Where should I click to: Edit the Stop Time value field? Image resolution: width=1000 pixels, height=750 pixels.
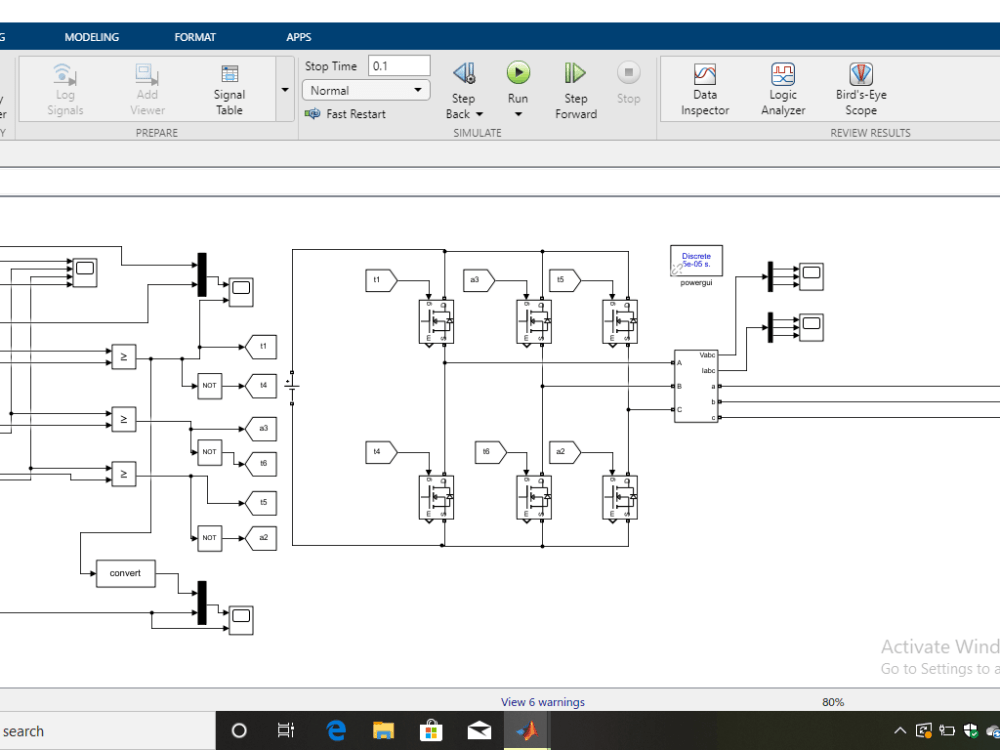[397, 65]
